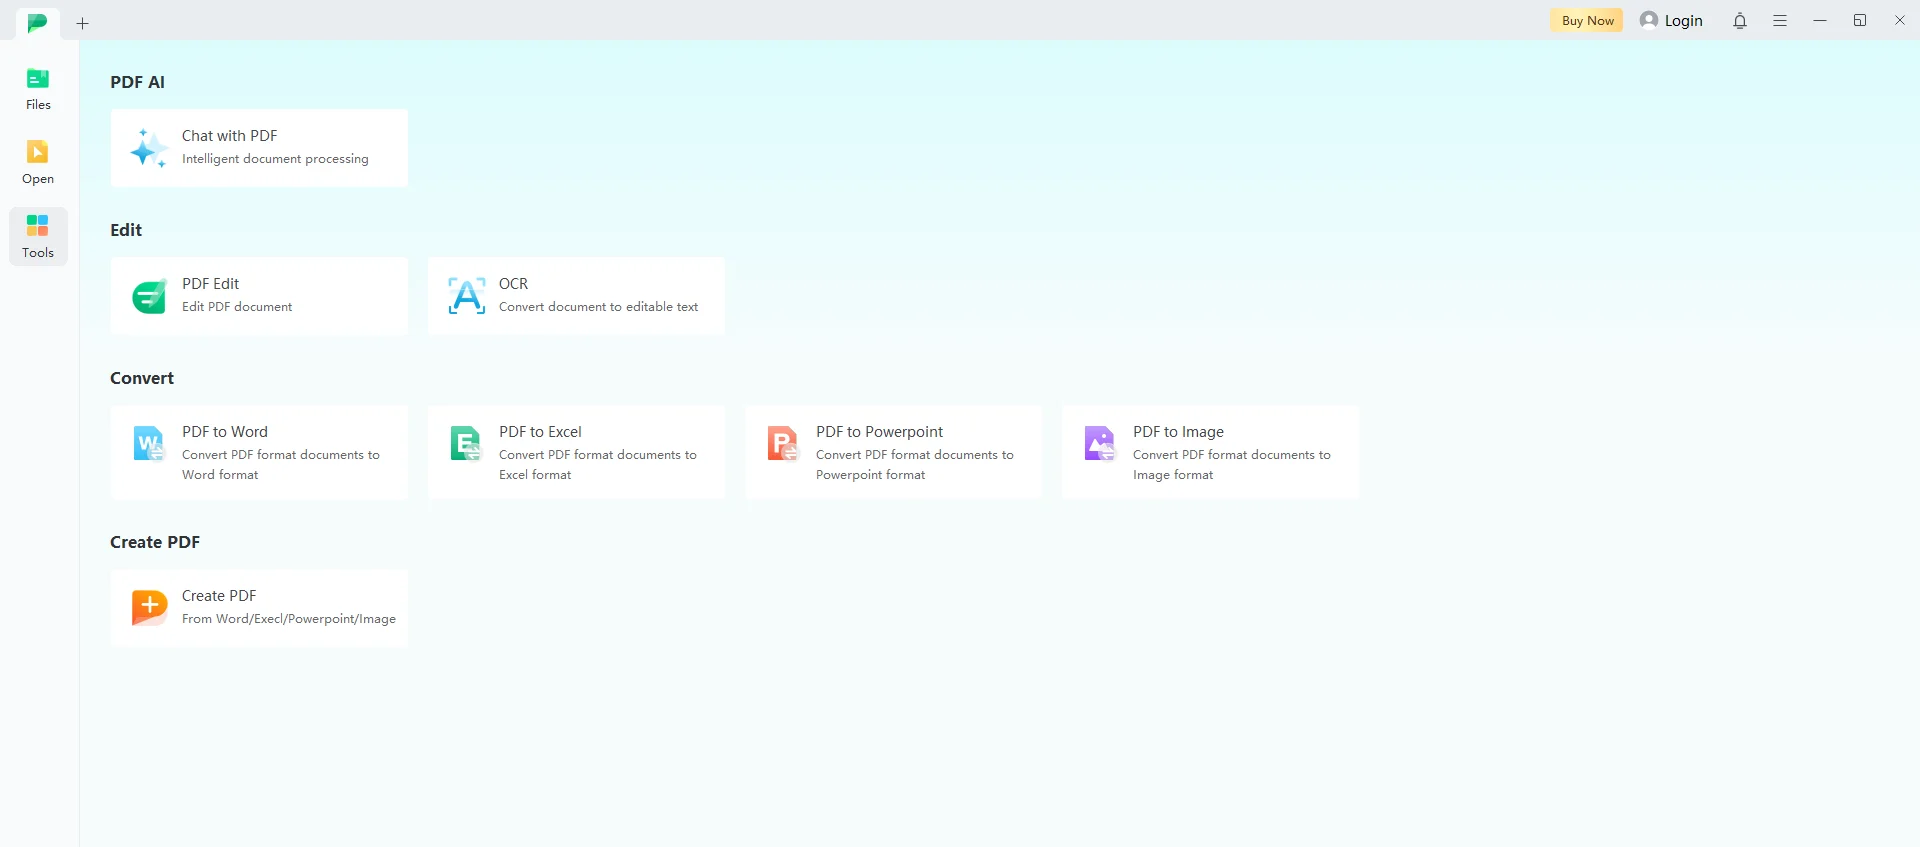Click the orange Create PDF plus icon
1920x847 pixels.
coord(149,607)
